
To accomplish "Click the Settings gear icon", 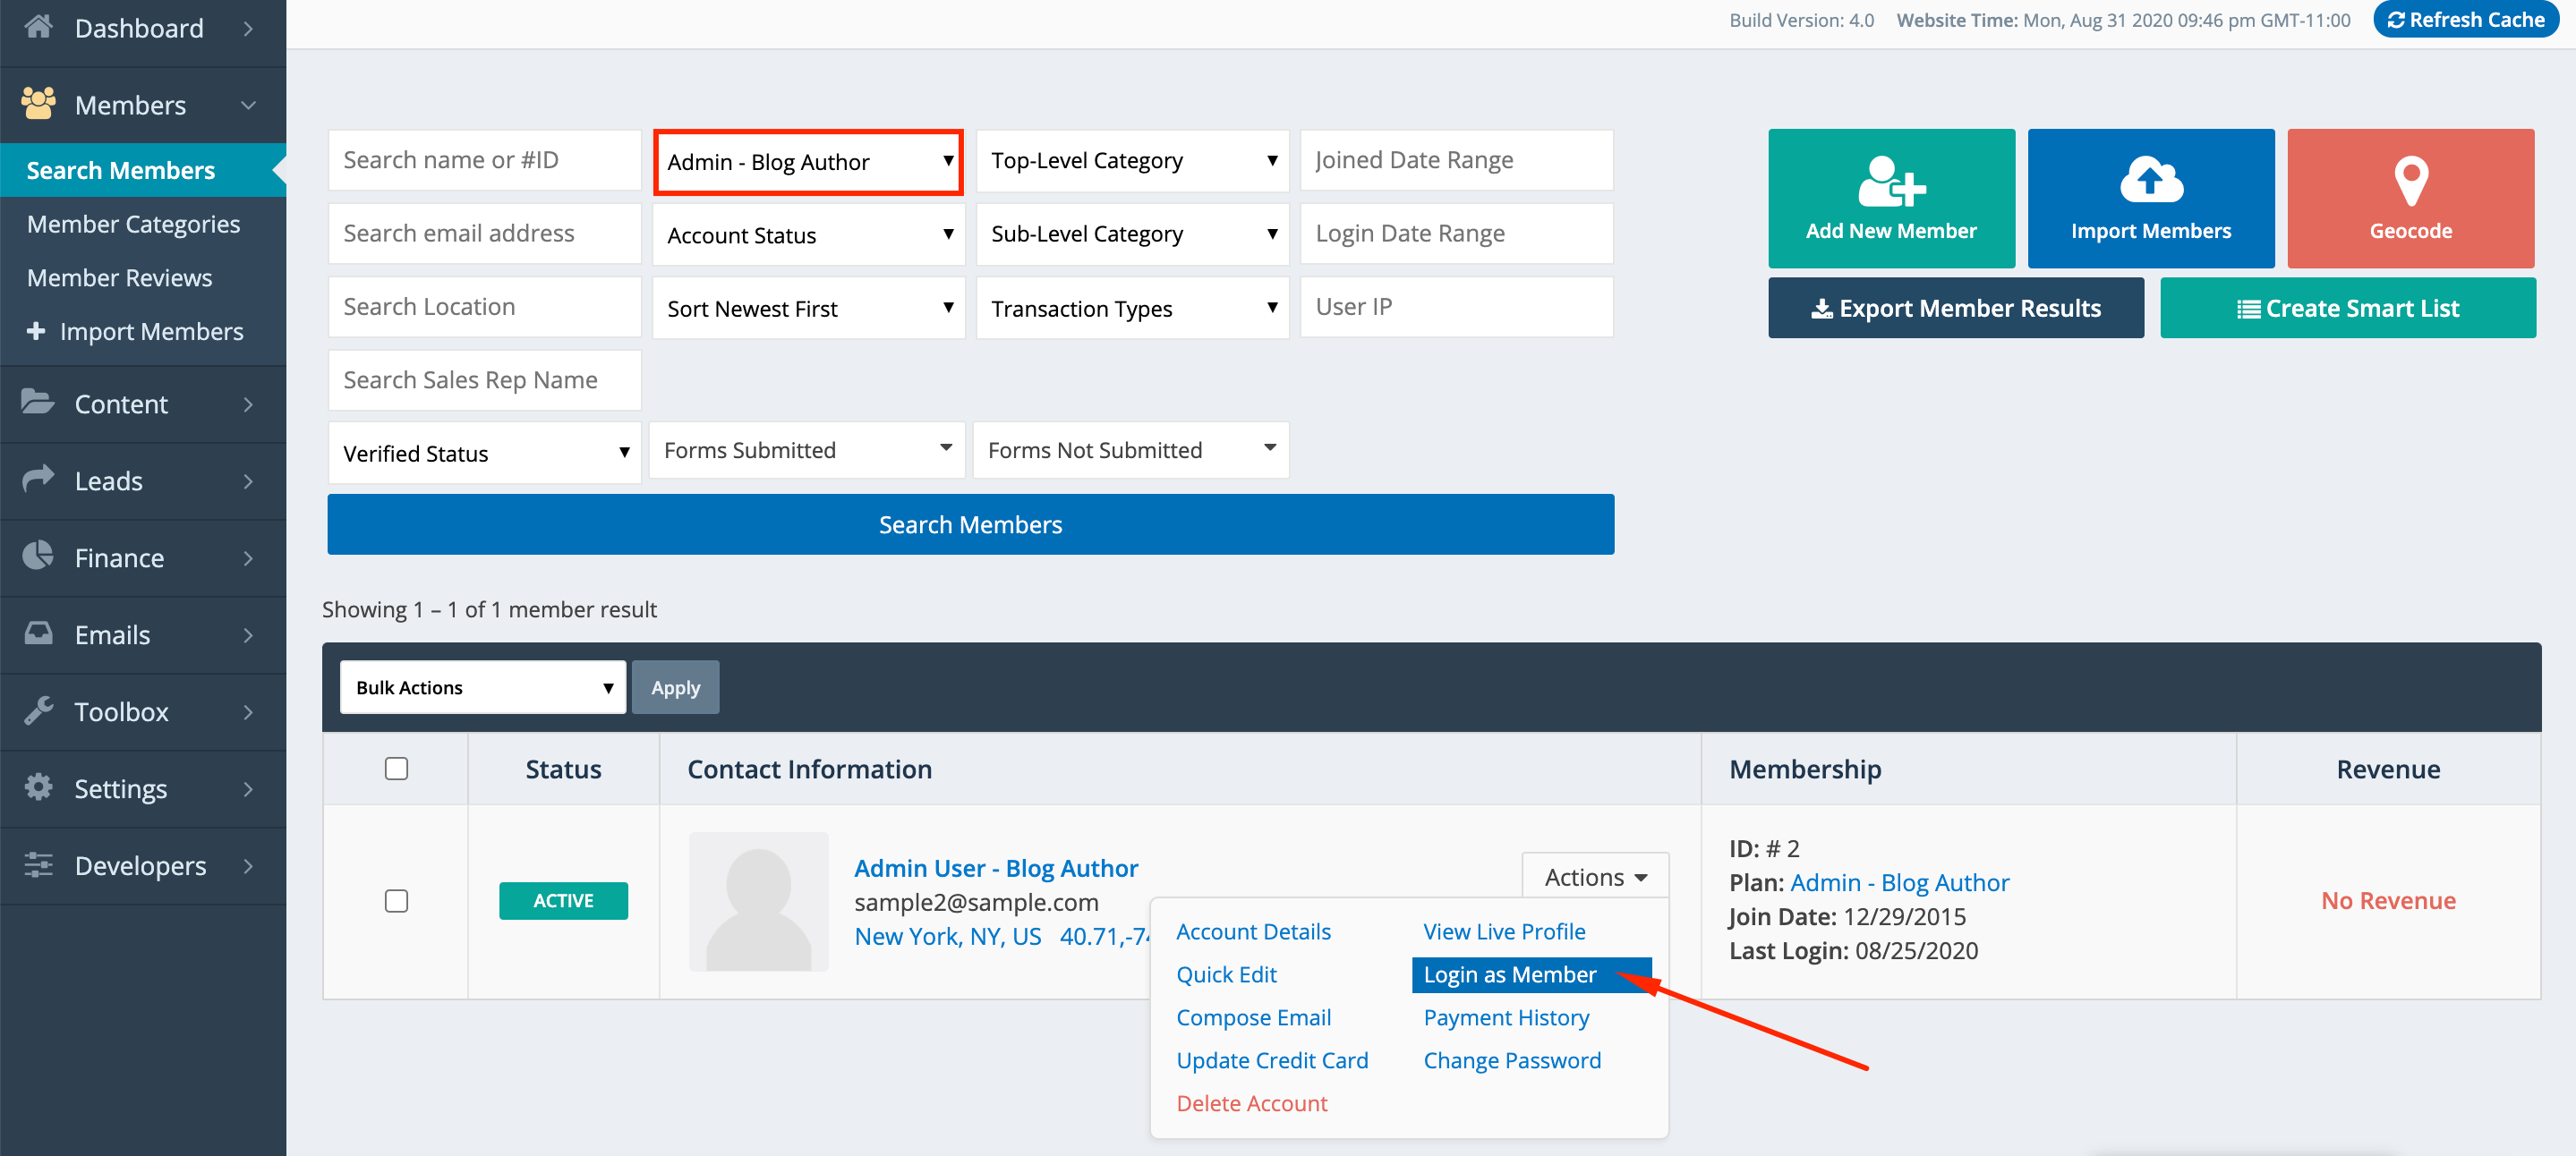I will click(x=39, y=787).
